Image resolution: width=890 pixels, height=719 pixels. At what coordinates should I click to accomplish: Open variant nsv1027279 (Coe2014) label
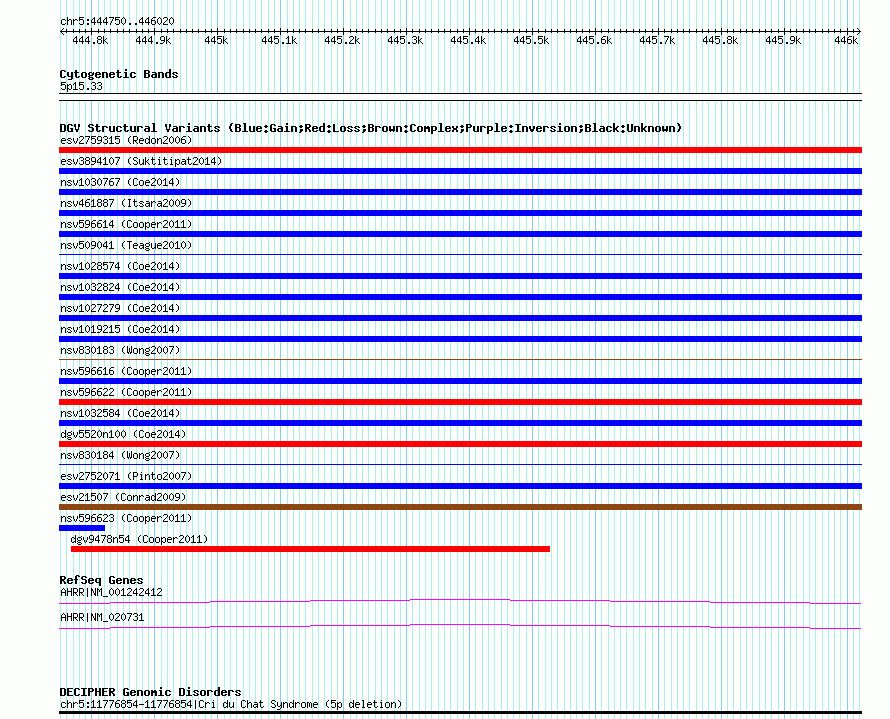coord(120,308)
